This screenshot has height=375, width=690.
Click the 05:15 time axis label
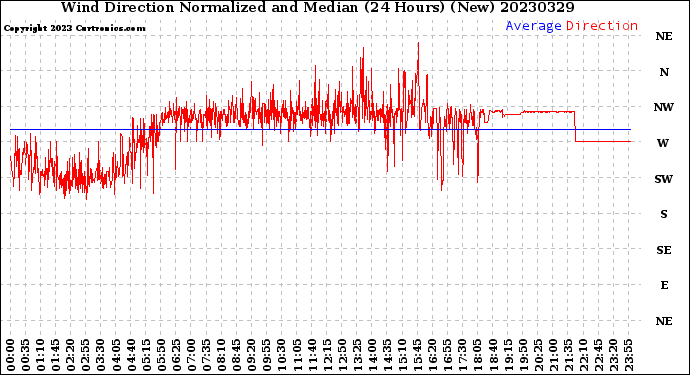click(146, 355)
